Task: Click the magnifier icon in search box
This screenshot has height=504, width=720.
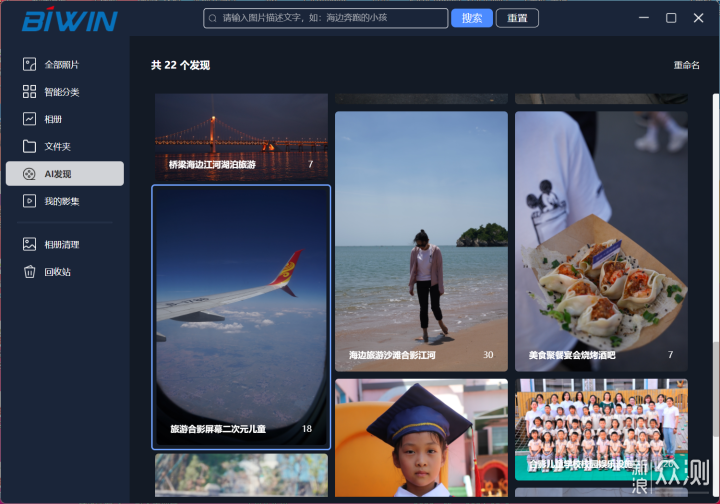Action: tap(213, 18)
